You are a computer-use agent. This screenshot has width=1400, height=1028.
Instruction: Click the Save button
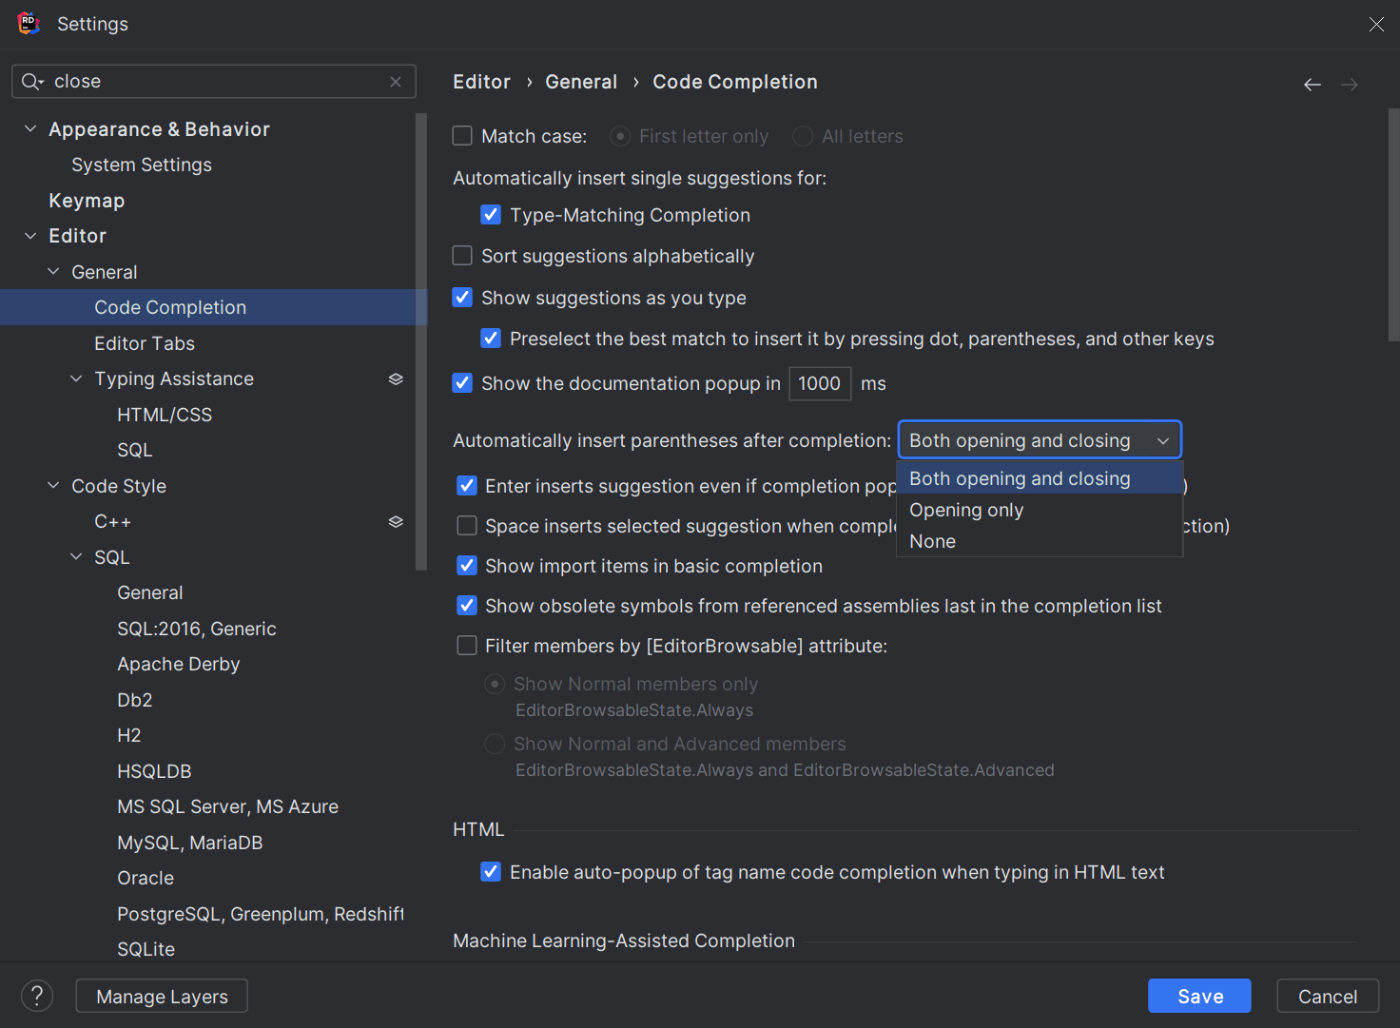(1199, 995)
